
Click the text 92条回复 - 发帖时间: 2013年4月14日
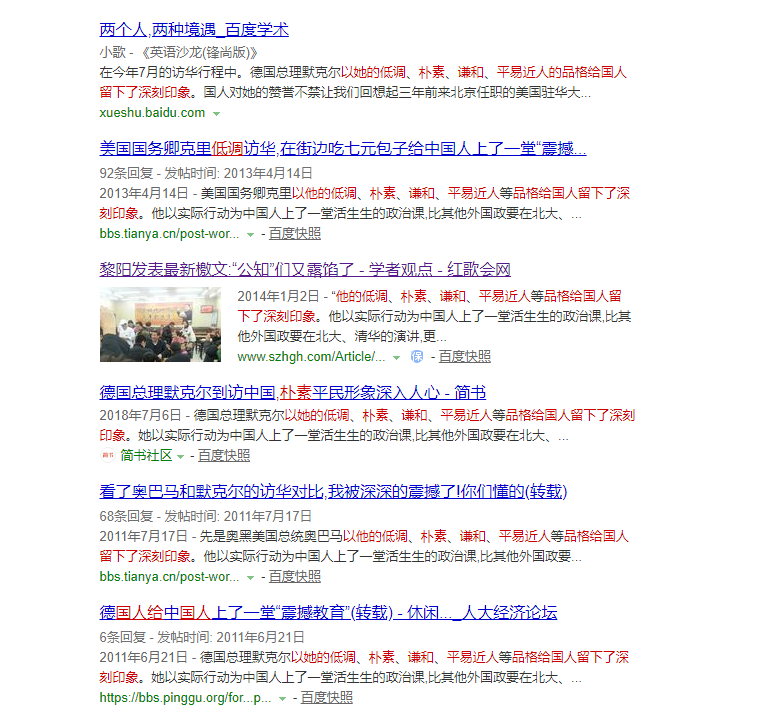pos(206,173)
